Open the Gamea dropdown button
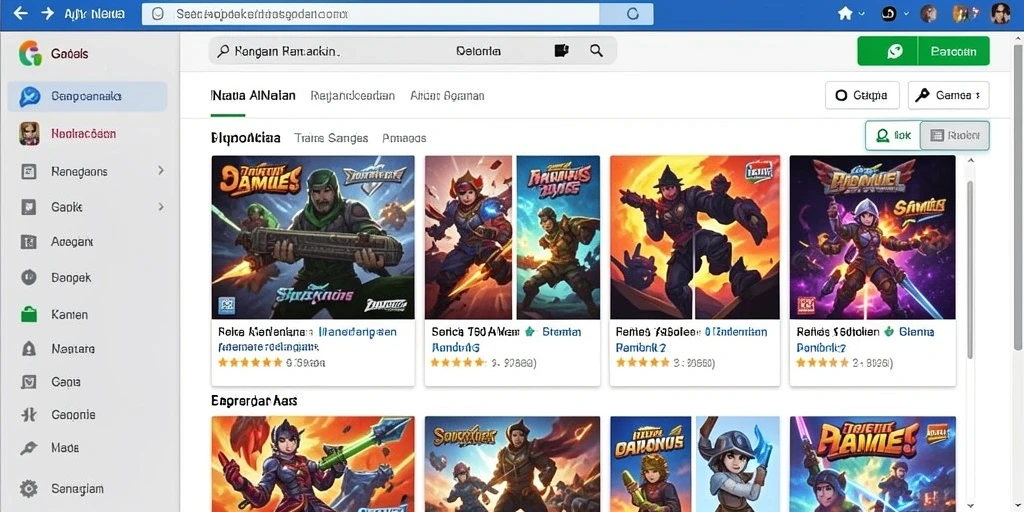The height and width of the screenshot is (512, 1024). (x=948, y=95)
